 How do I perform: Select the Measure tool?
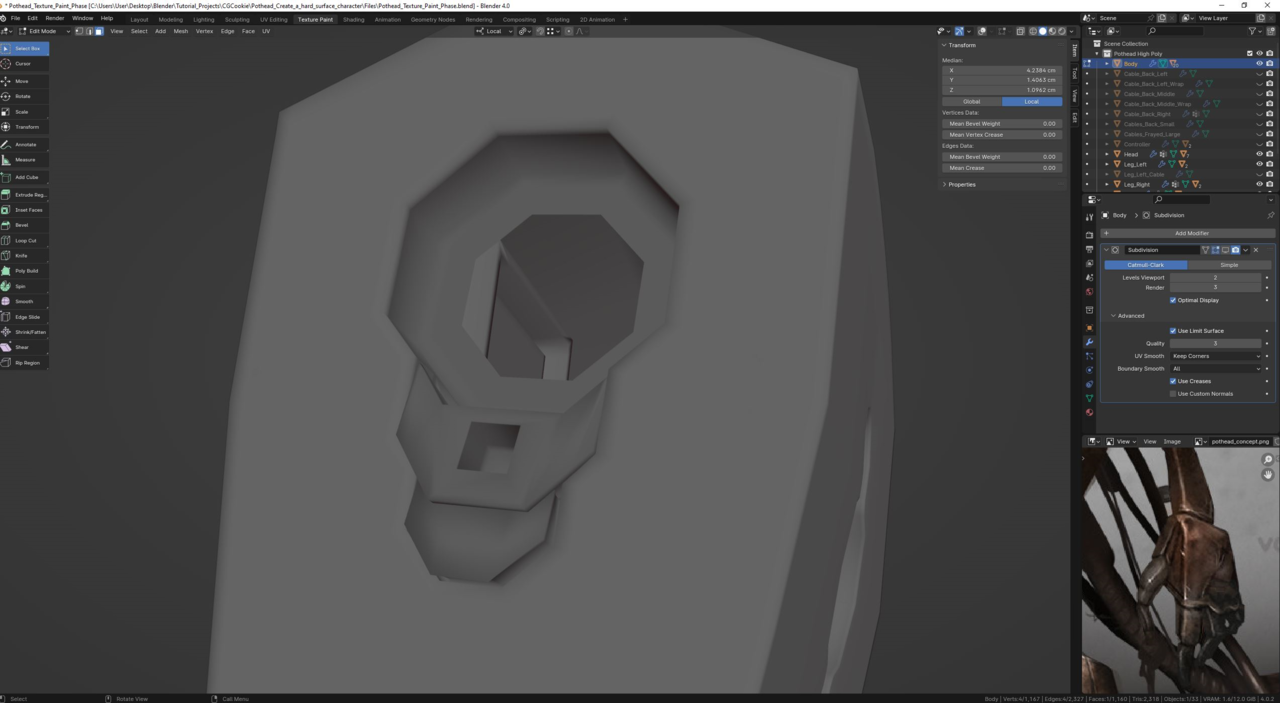tap(25, 160)
